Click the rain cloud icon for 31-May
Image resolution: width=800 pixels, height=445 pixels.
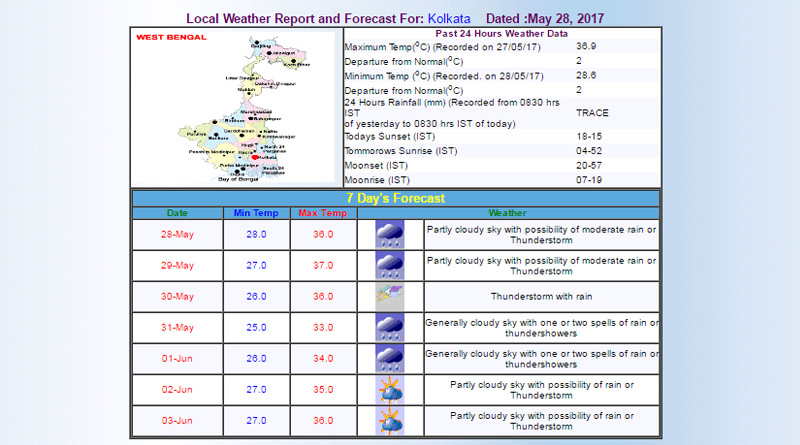[x=390, y=328]
